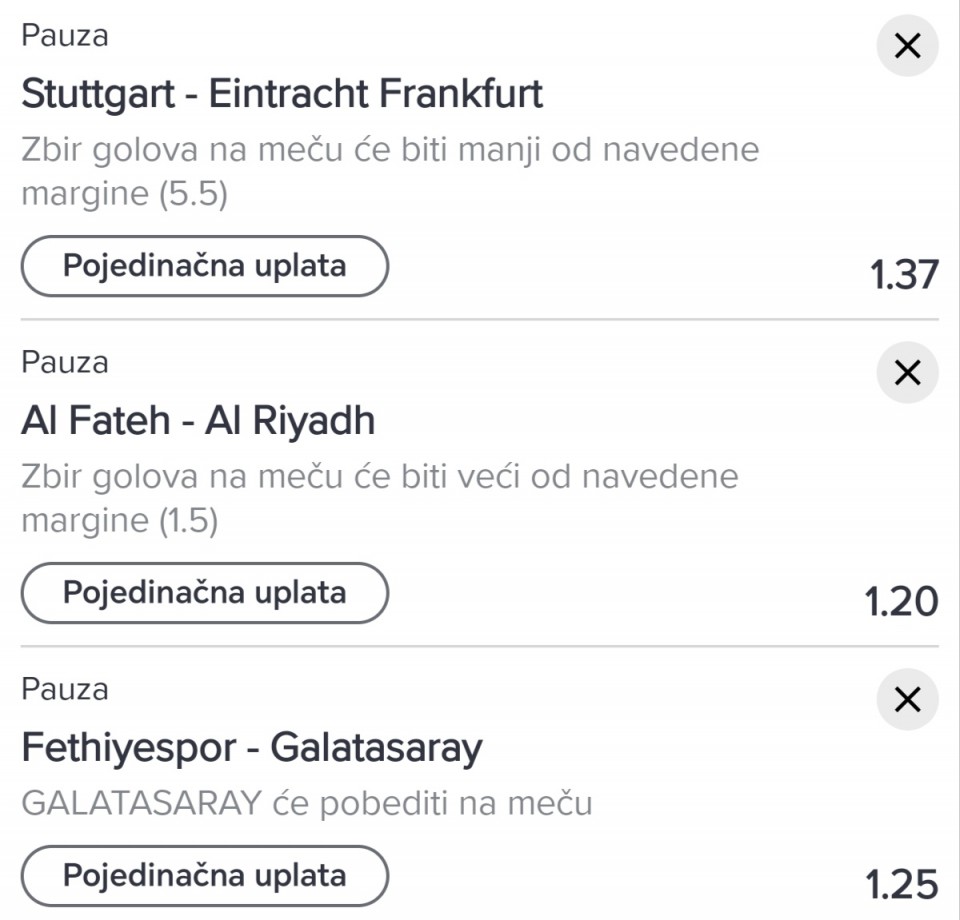Click the Pauza label above Al Fateh match

click(x=65, y=362)
